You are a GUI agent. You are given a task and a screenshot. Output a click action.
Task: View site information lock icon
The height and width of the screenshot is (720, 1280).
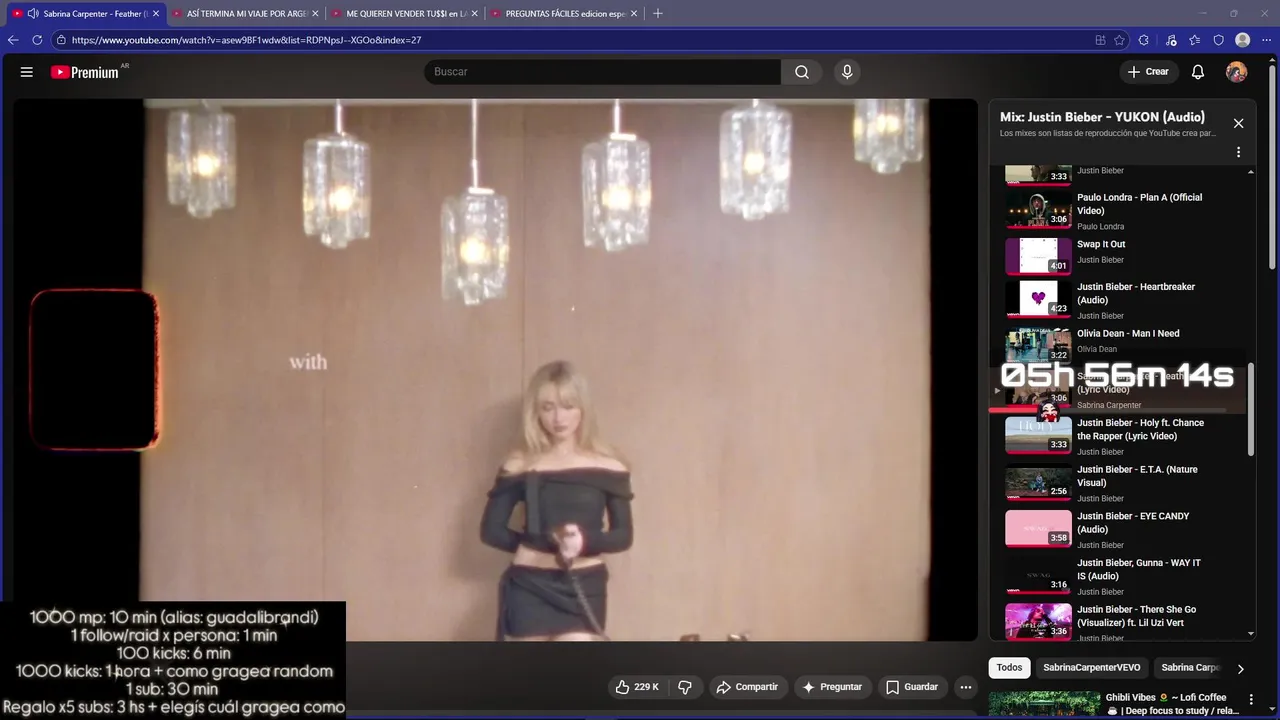pos(61,40)
